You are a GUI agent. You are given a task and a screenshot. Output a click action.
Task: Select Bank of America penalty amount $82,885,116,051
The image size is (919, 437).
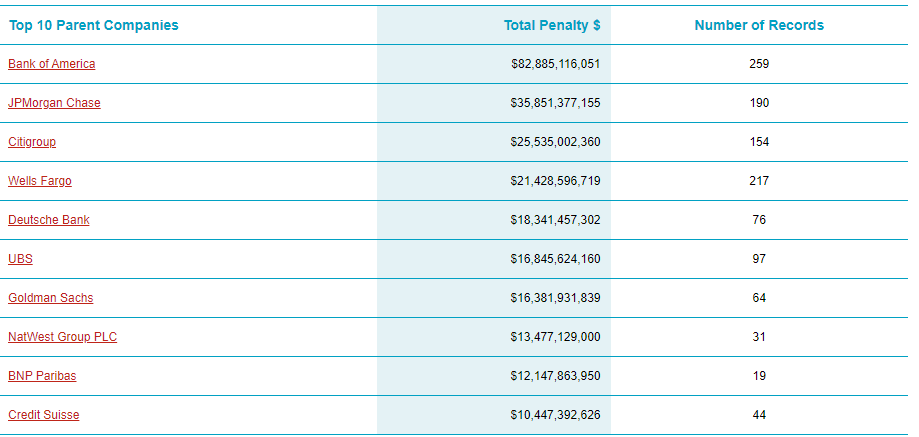click(x=556, y=64)
